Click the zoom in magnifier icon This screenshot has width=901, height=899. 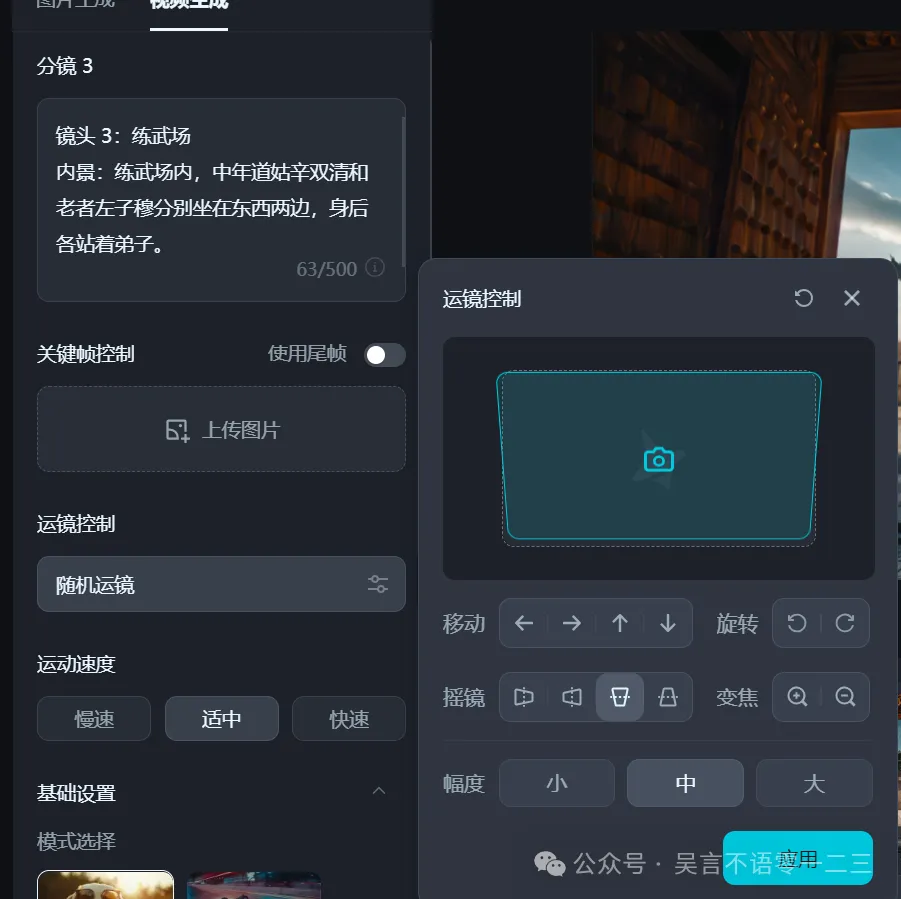click(797, 697)
